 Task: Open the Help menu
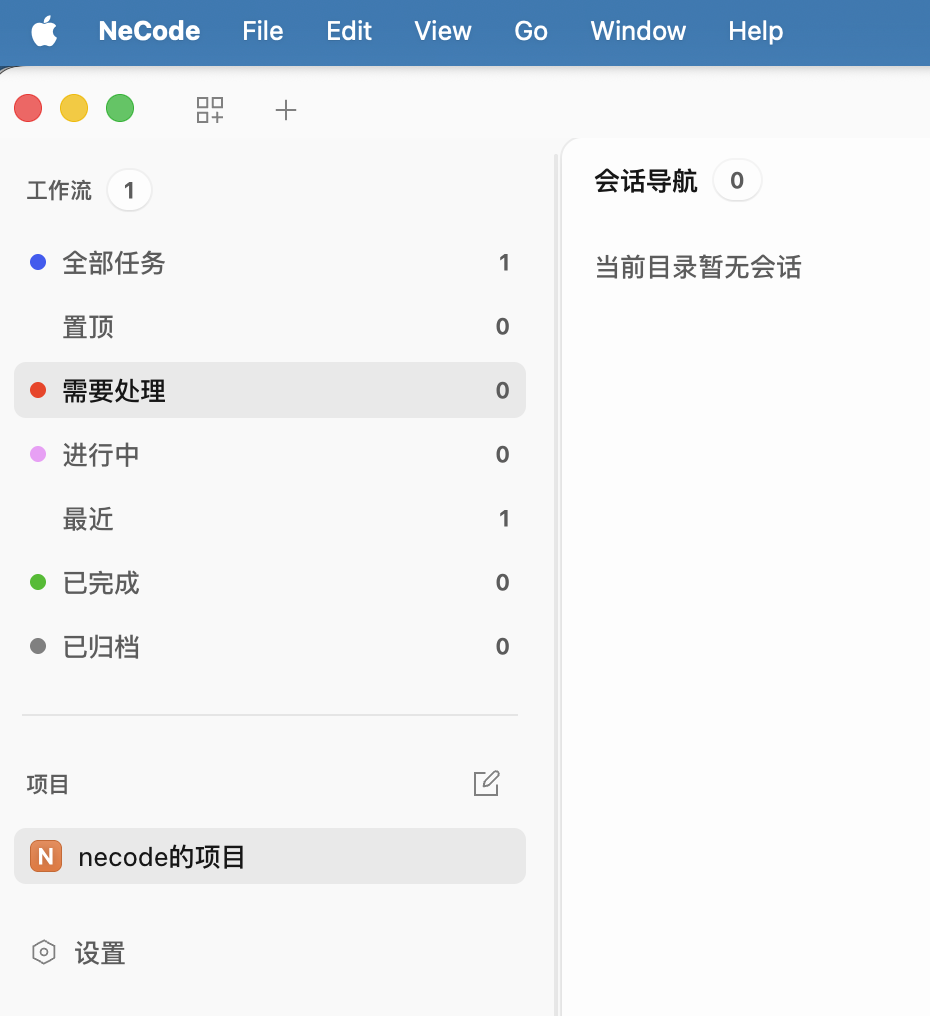[x=756, y=31]
